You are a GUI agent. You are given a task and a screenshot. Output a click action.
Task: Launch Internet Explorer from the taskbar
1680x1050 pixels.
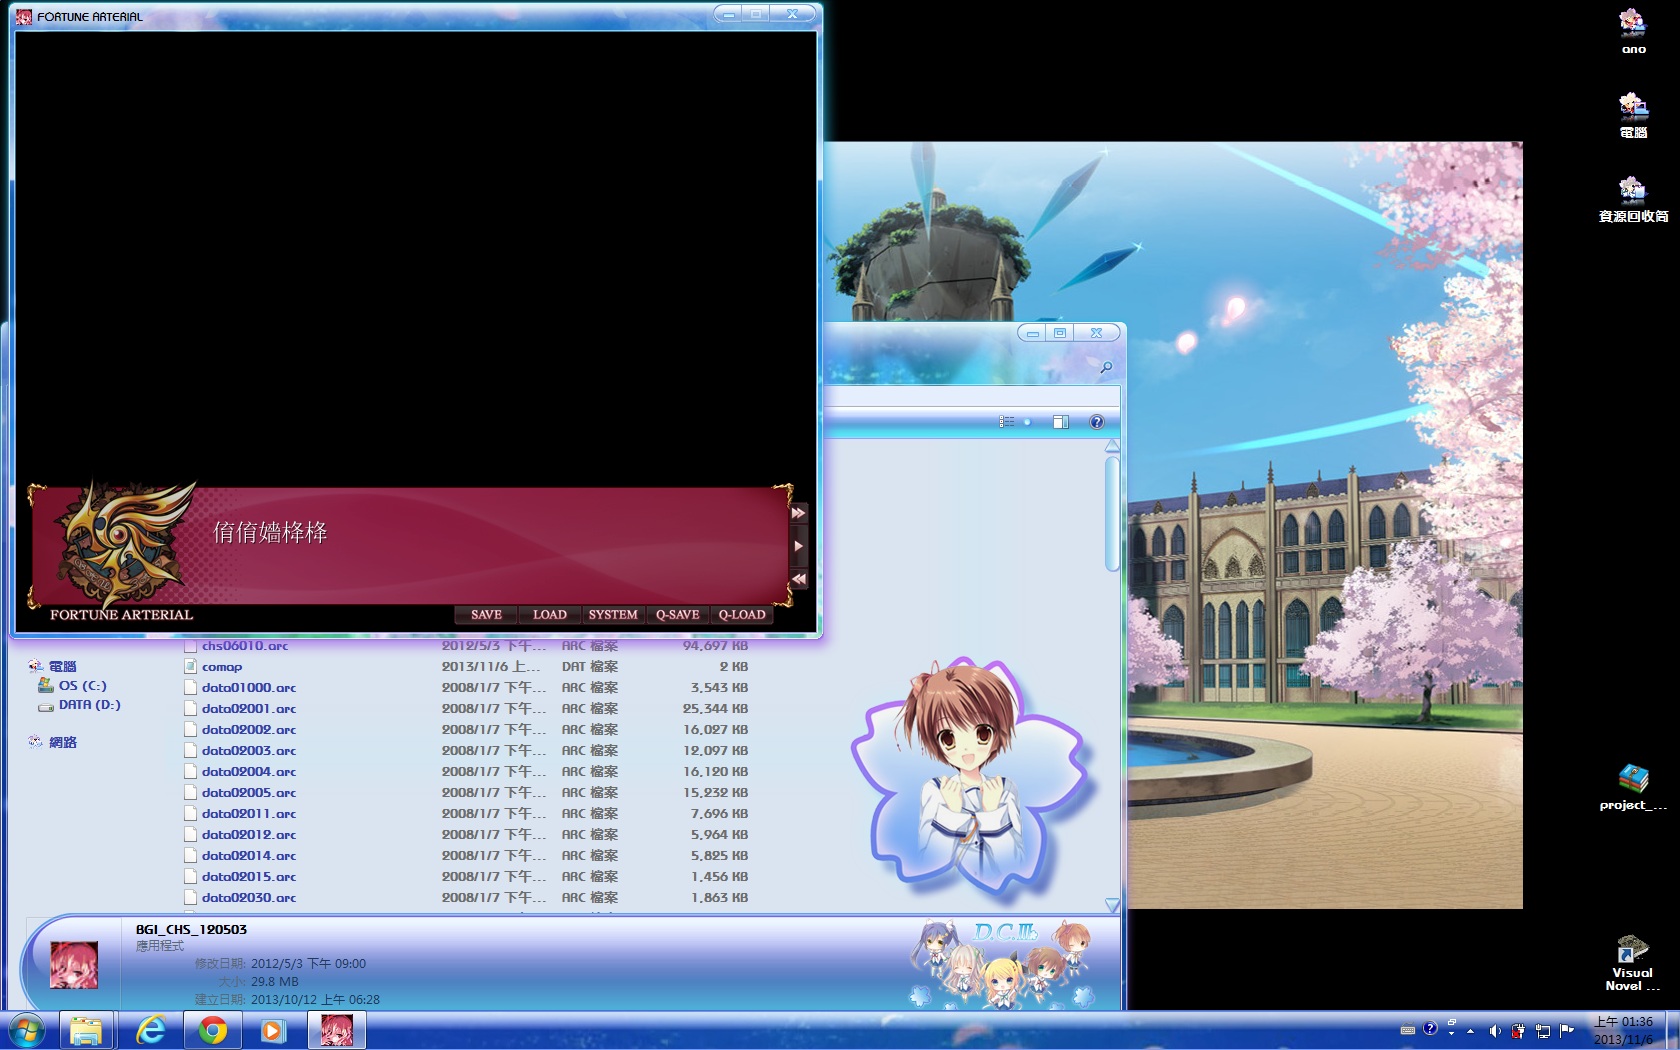coord(150,1030)
